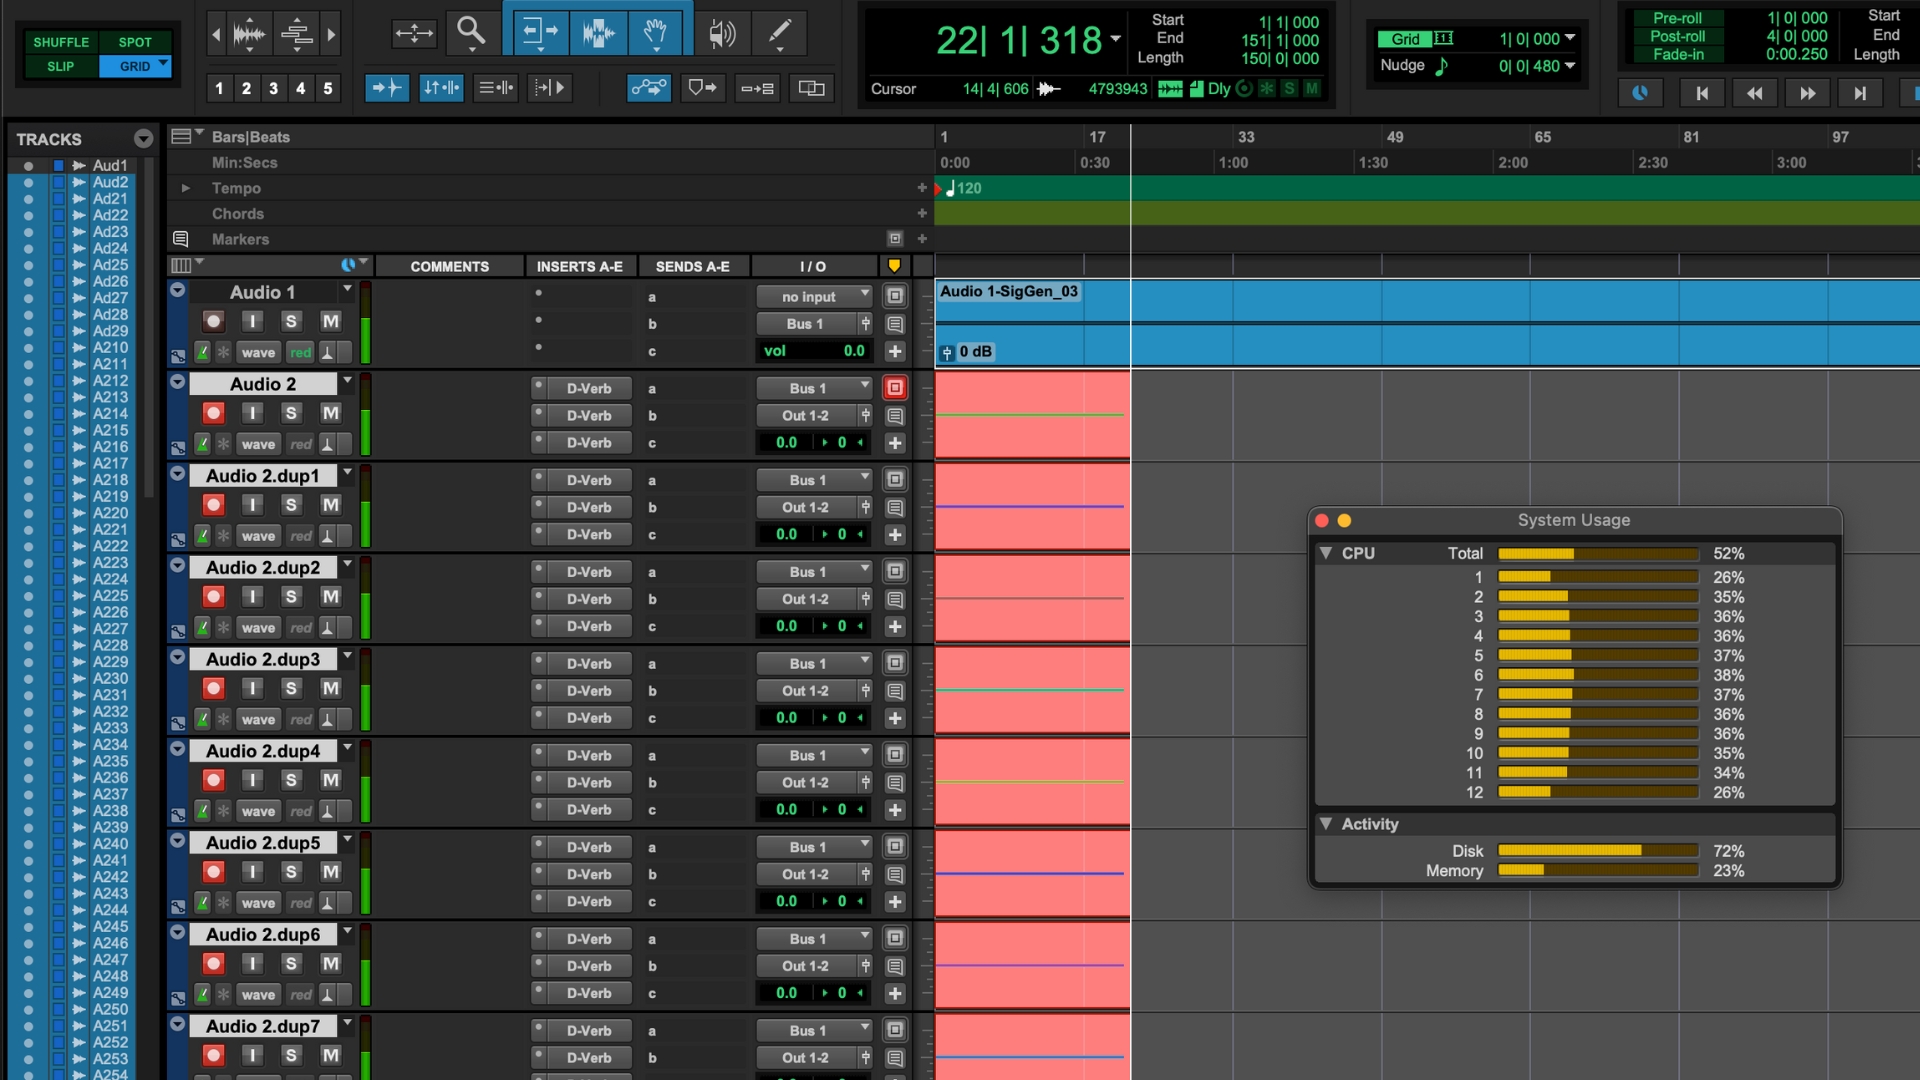Click Audio 1 volume field 'vol 0.0'
1920x1080 pixels.
point(815,351)
